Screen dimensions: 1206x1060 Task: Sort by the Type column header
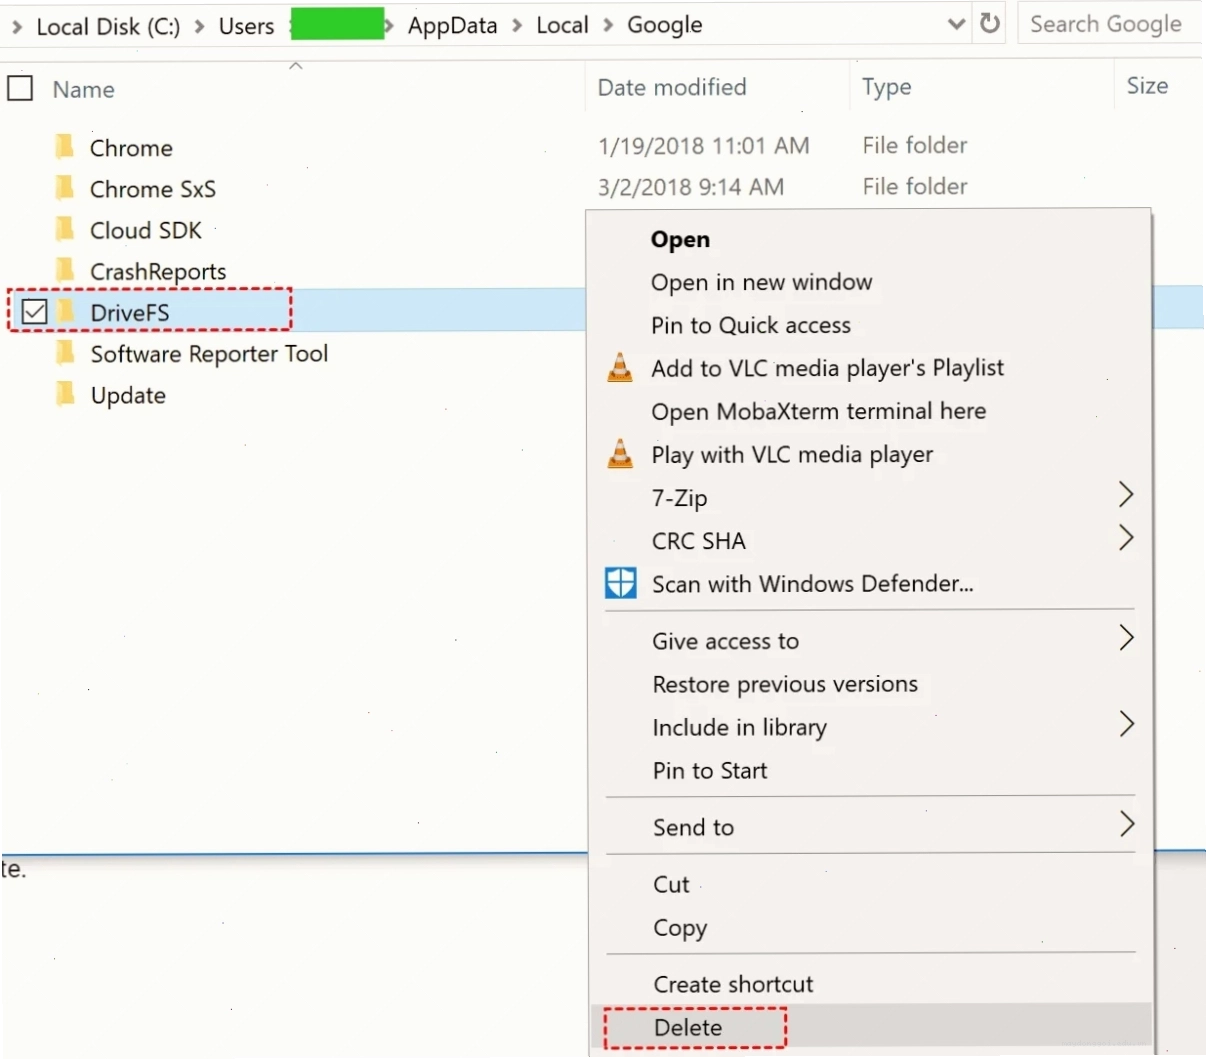(x=887, y=87)
